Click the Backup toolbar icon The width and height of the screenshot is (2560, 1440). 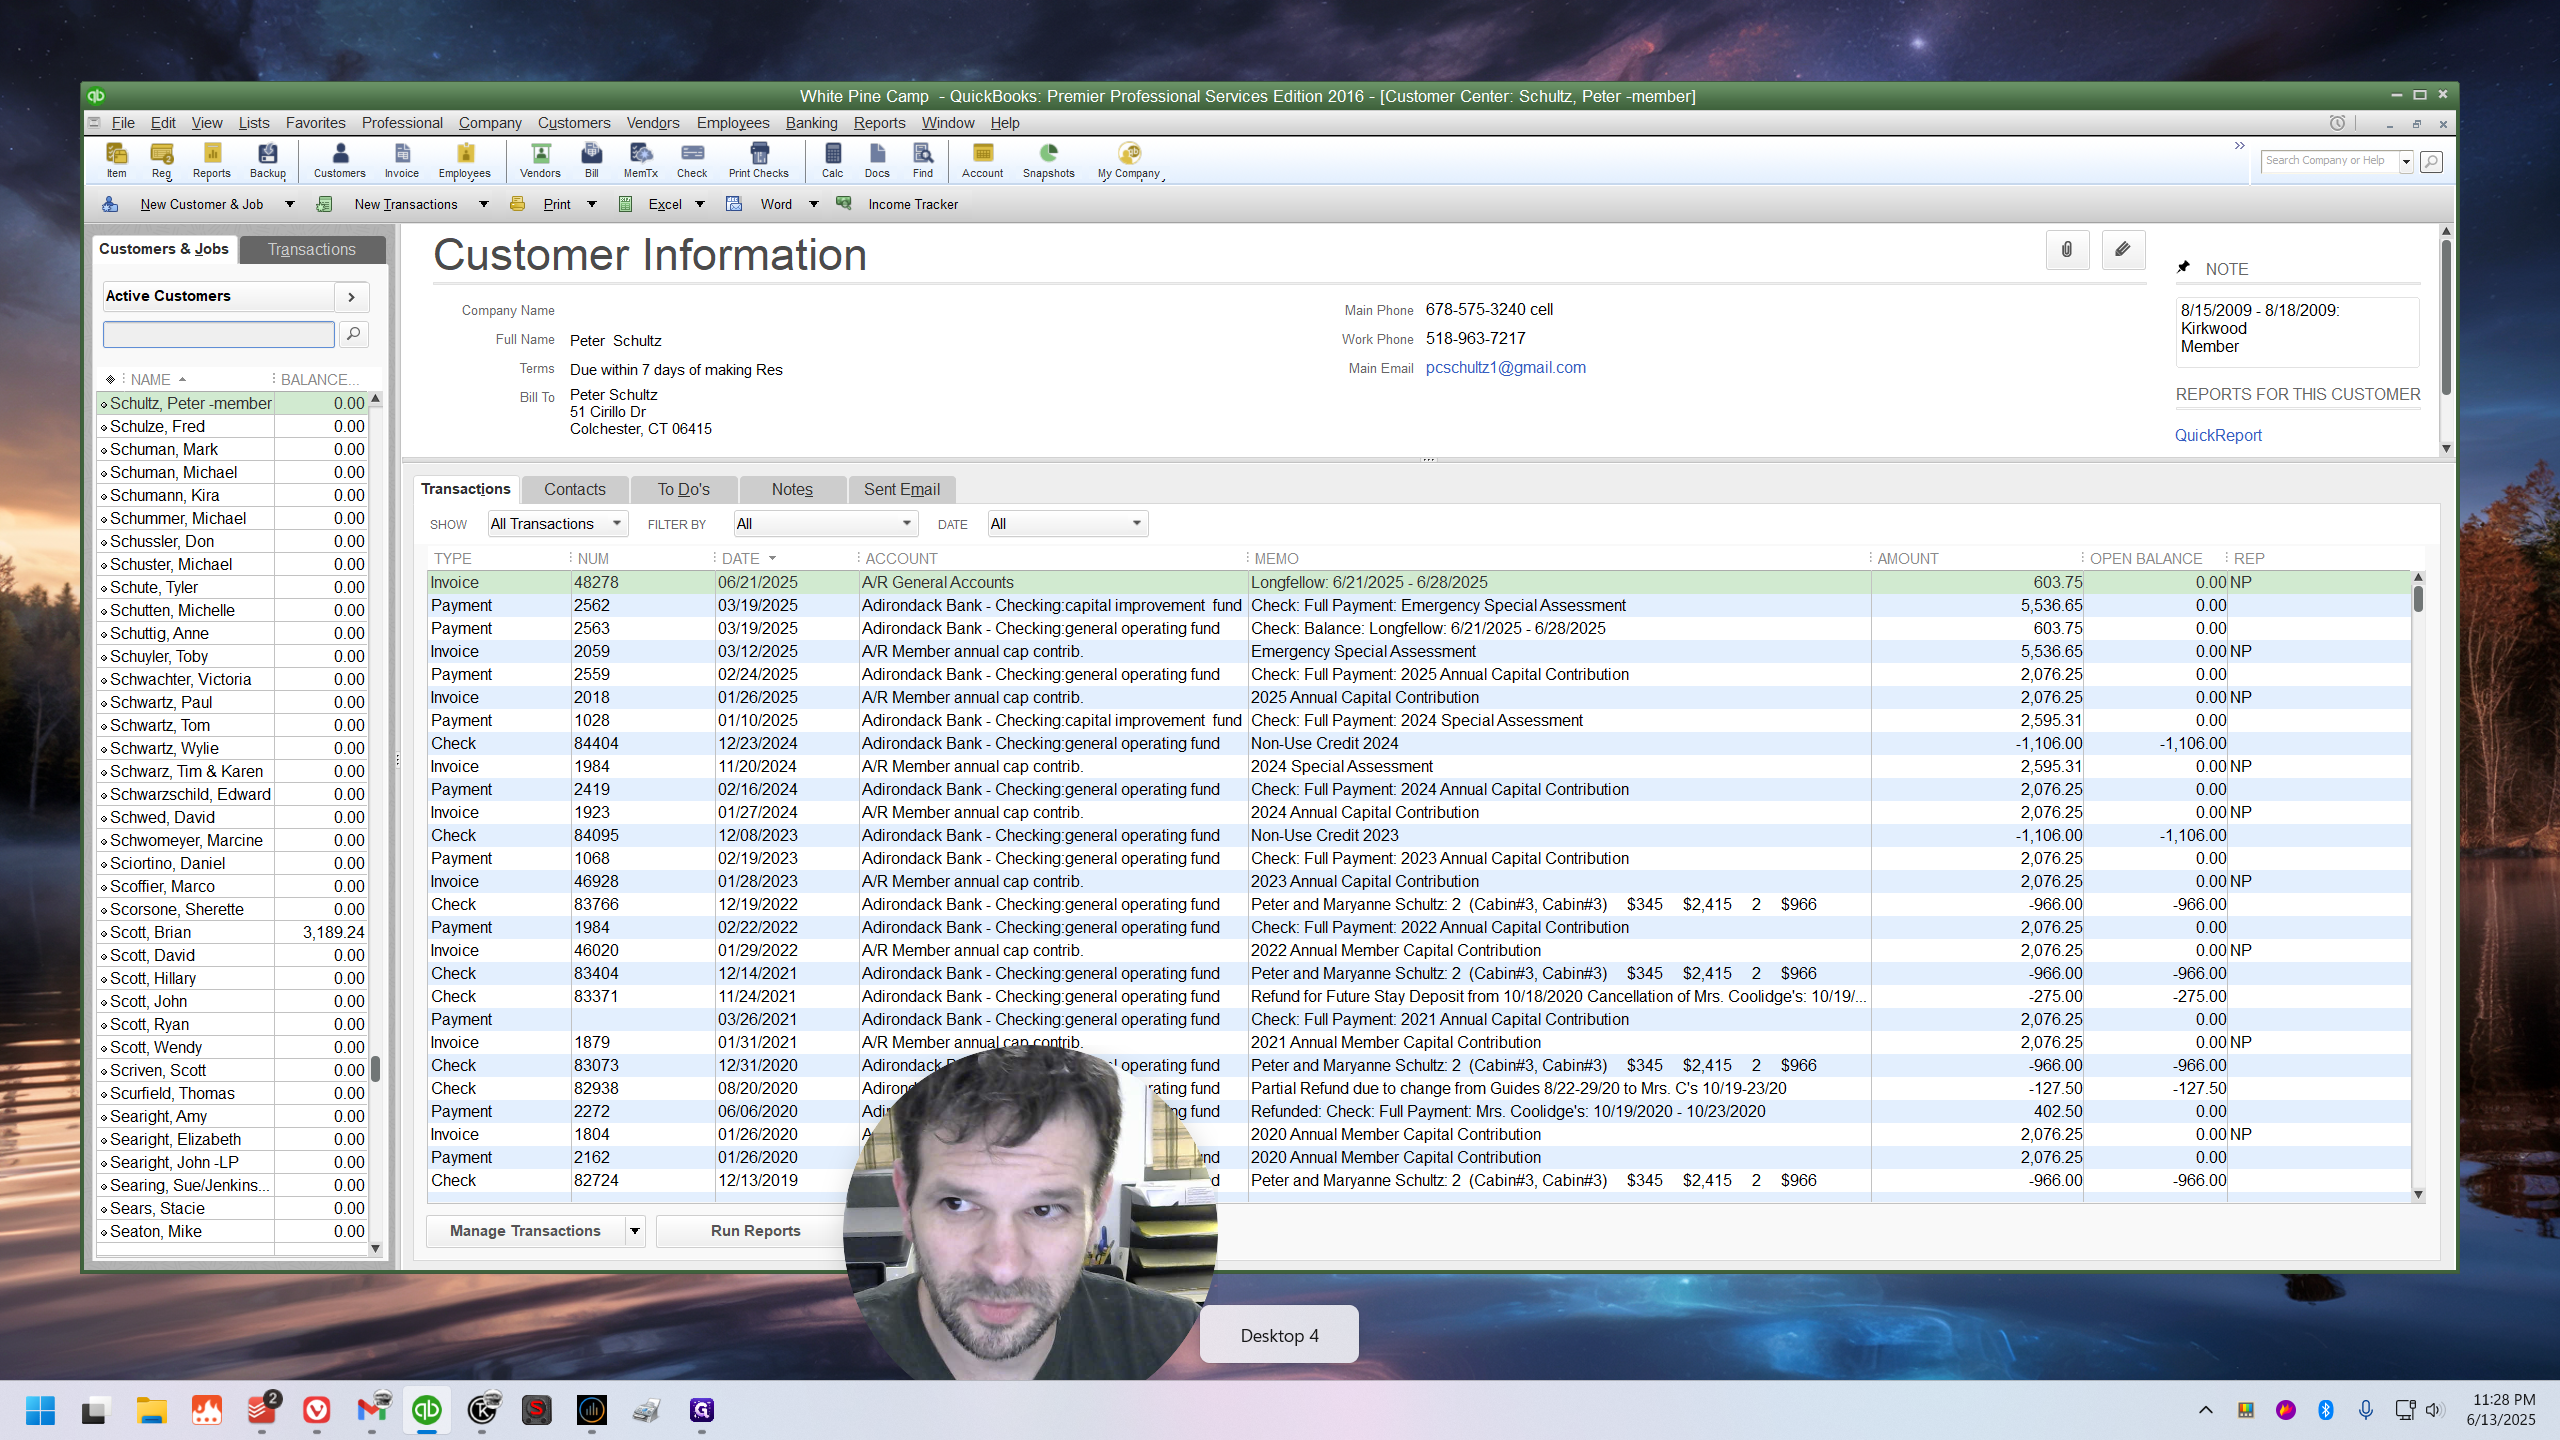(x=268, y=160)
